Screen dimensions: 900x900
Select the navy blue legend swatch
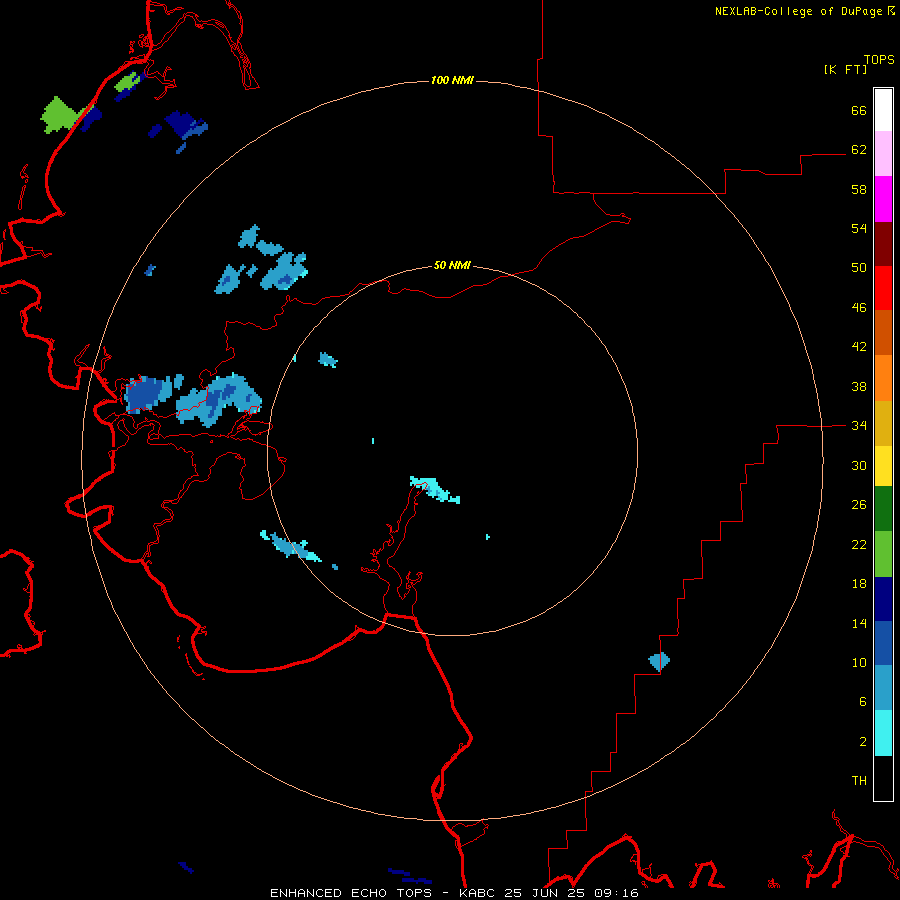coord(883,599)
